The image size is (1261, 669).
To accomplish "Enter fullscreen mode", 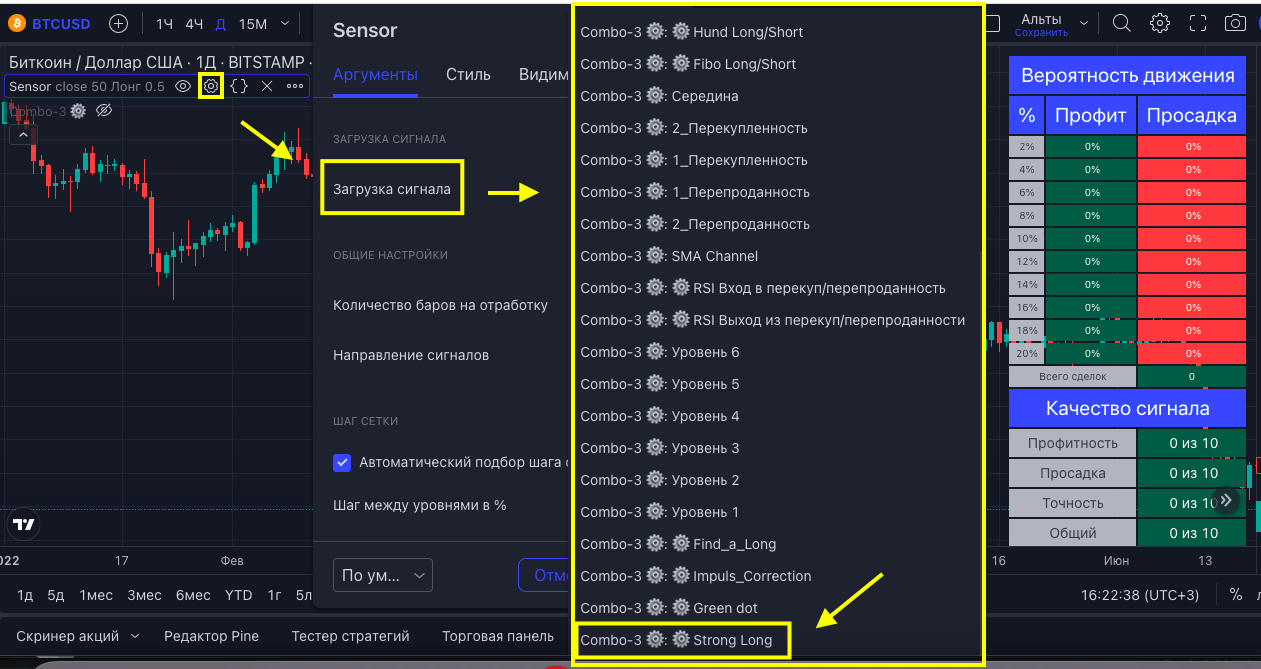I will coord(1198,23).
